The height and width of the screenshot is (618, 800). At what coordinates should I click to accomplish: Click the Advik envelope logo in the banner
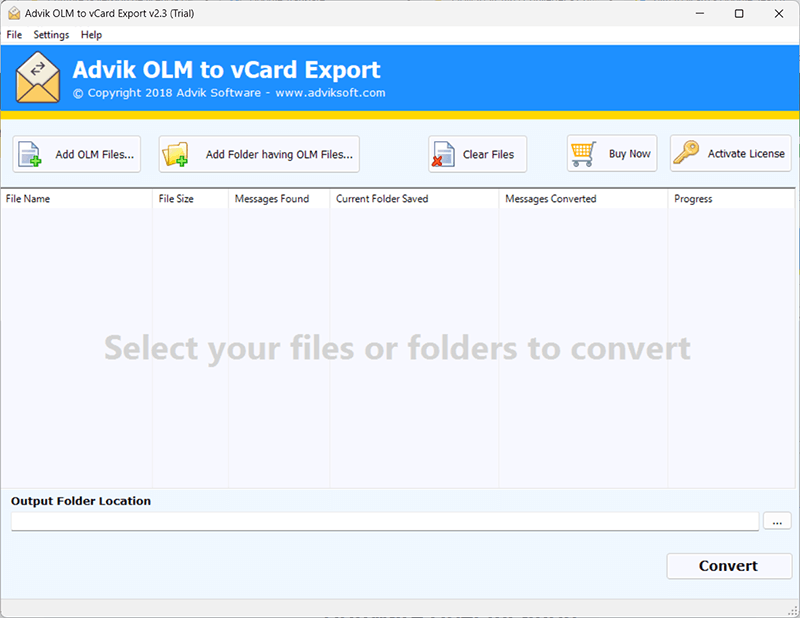click(x=38, y=77)
